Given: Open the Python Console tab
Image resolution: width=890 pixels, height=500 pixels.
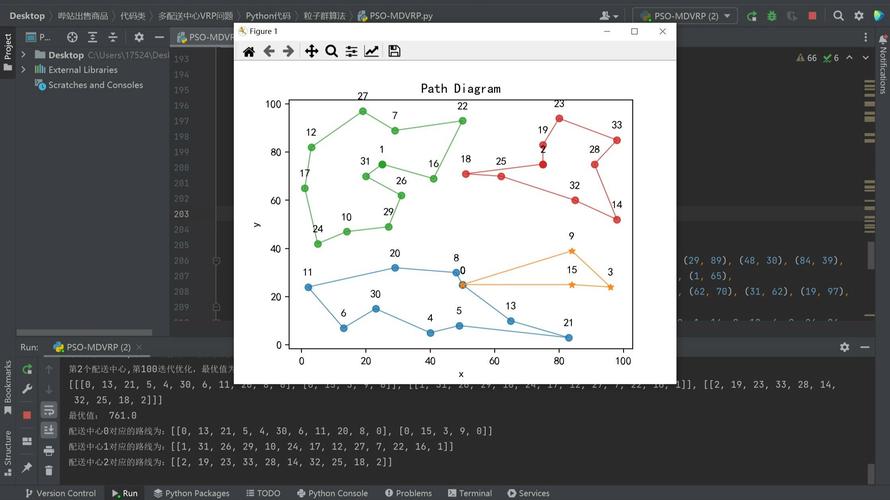Looking at the screenshot, I should point(331,493).
